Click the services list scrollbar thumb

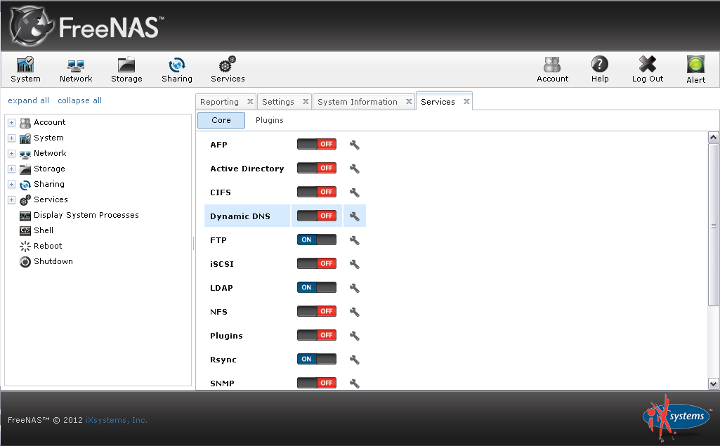(x=713, y=225)
